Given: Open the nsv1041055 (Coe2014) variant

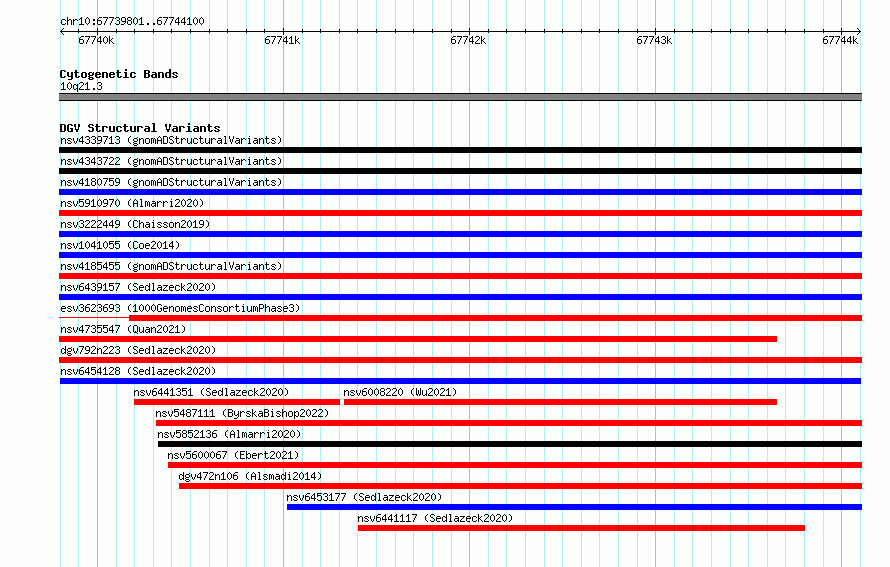Looking at the screenshot, I should (x=120, y=245).
